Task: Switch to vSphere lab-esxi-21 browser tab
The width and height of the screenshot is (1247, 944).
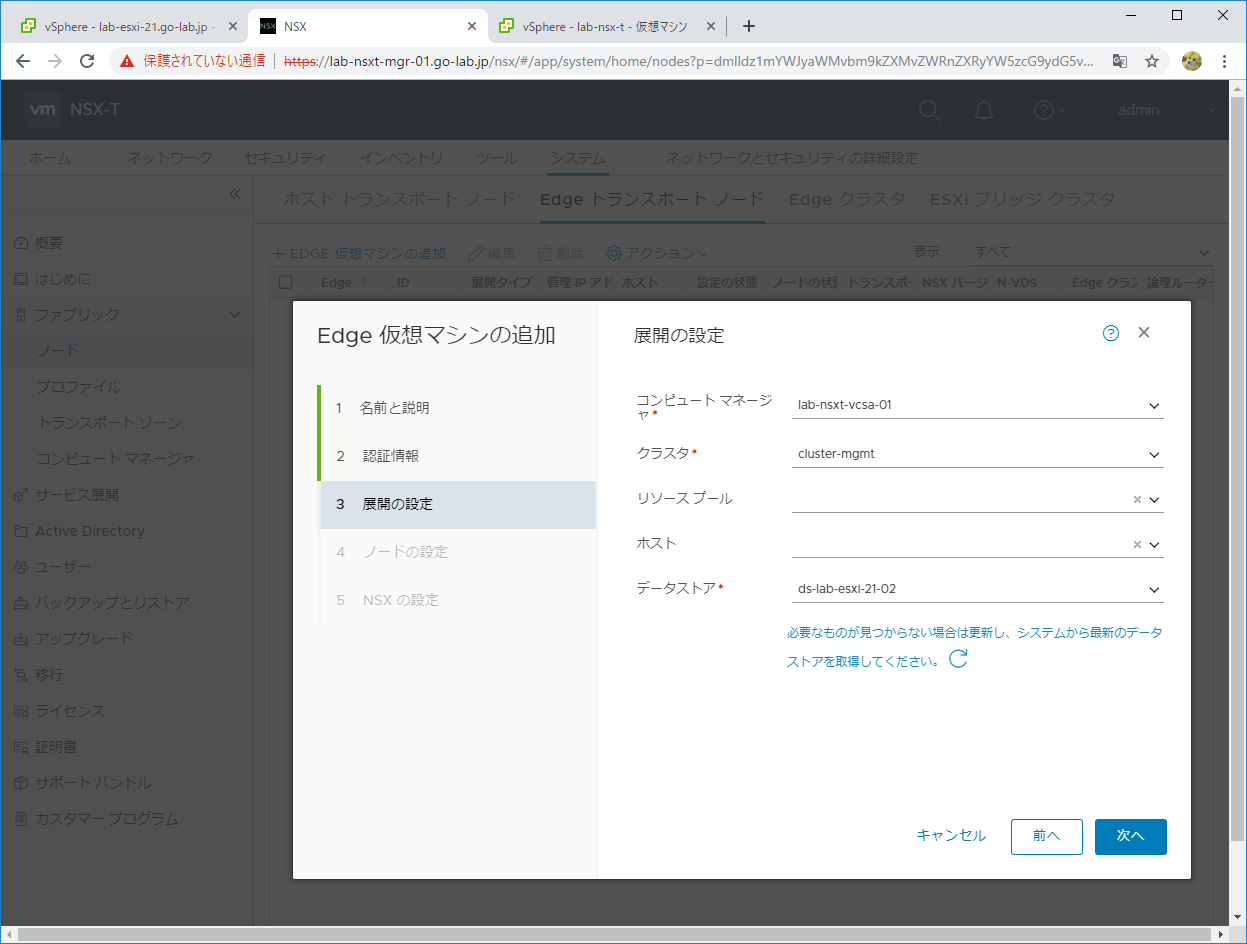Action: point(129,26)
